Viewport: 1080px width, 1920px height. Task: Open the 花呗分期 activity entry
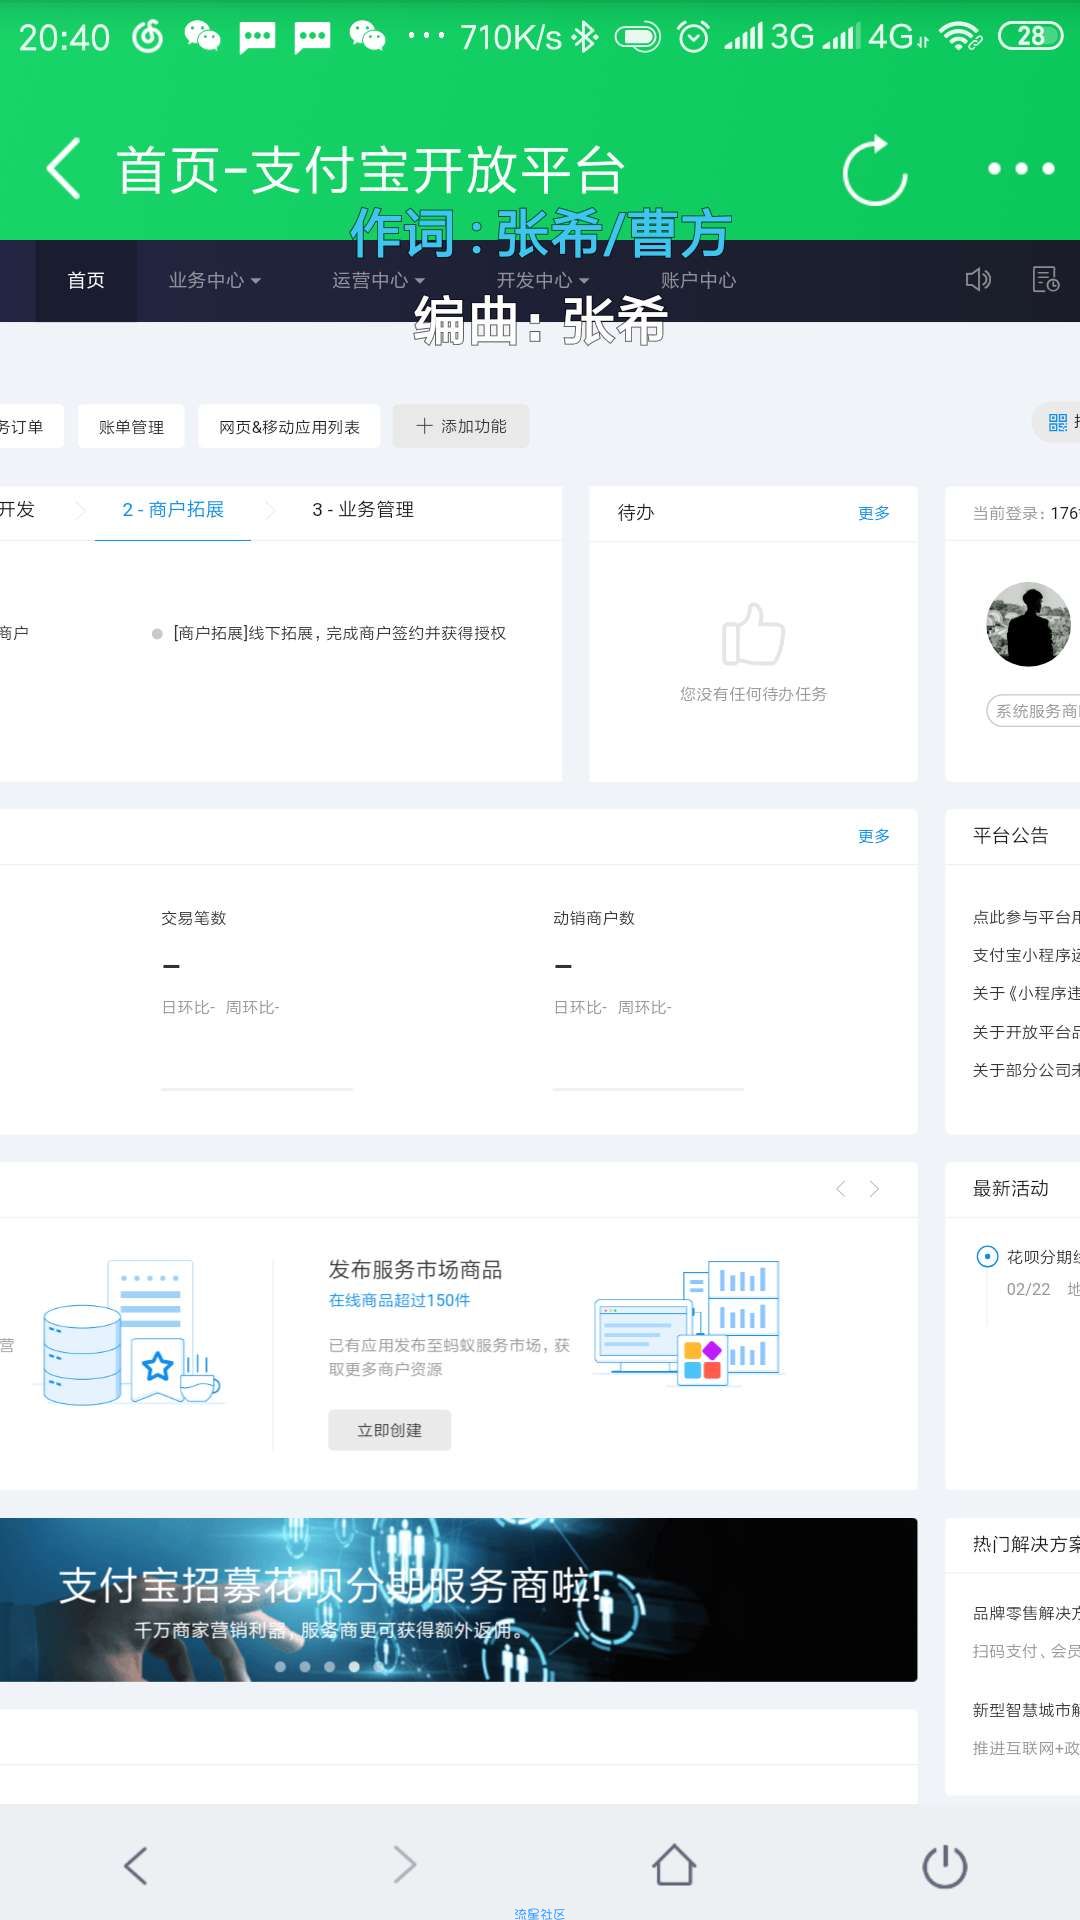(x=1043, y=1257)
